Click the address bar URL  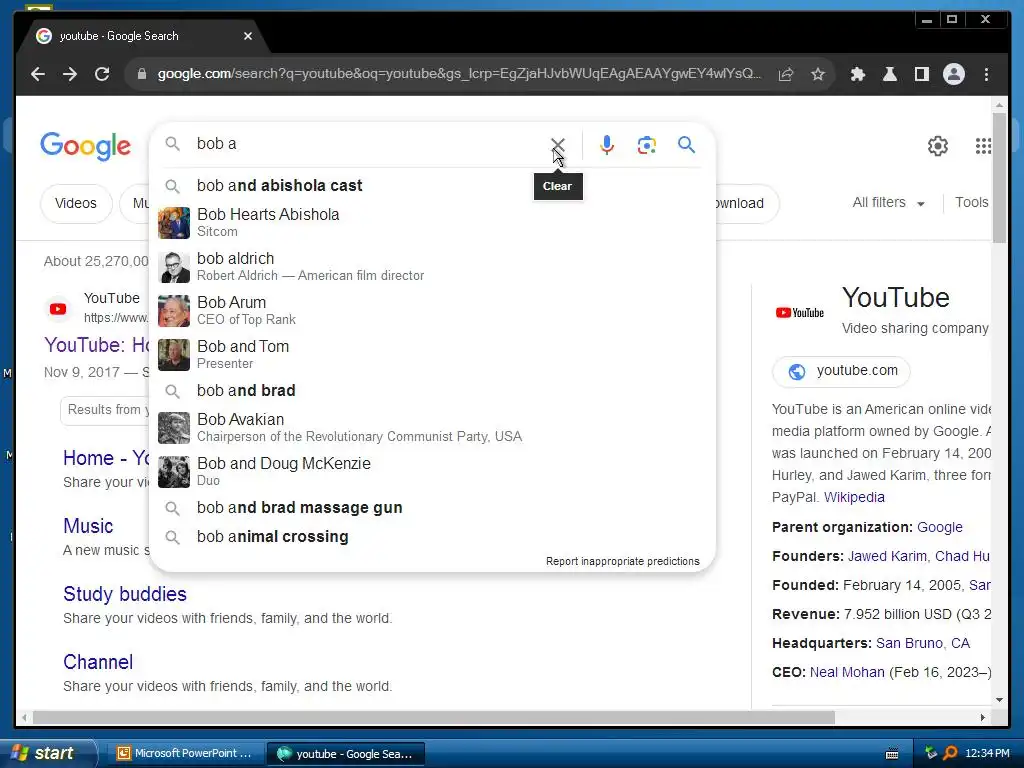coord(459,74)
